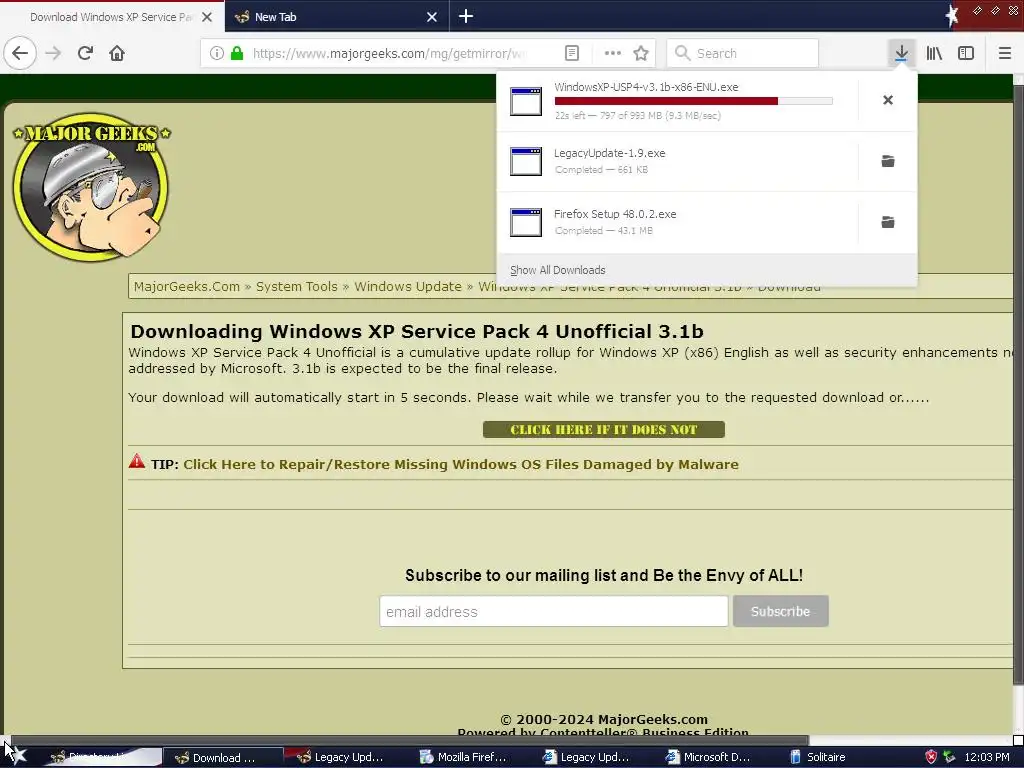The height and width of the screenshot is (768, 1024).
Task: Click the page horizontal scrollbar
Action: [409, 741]
